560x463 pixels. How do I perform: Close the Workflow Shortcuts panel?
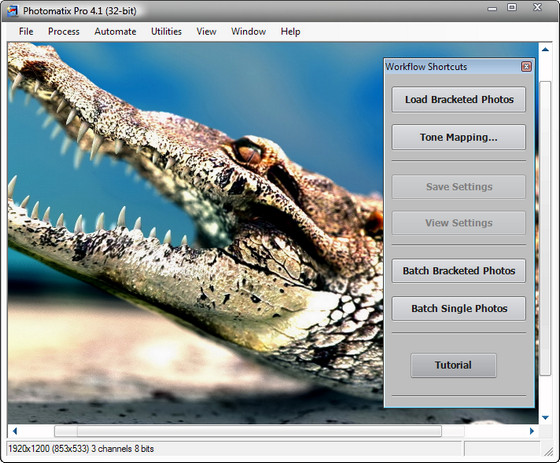click(526, 67)
